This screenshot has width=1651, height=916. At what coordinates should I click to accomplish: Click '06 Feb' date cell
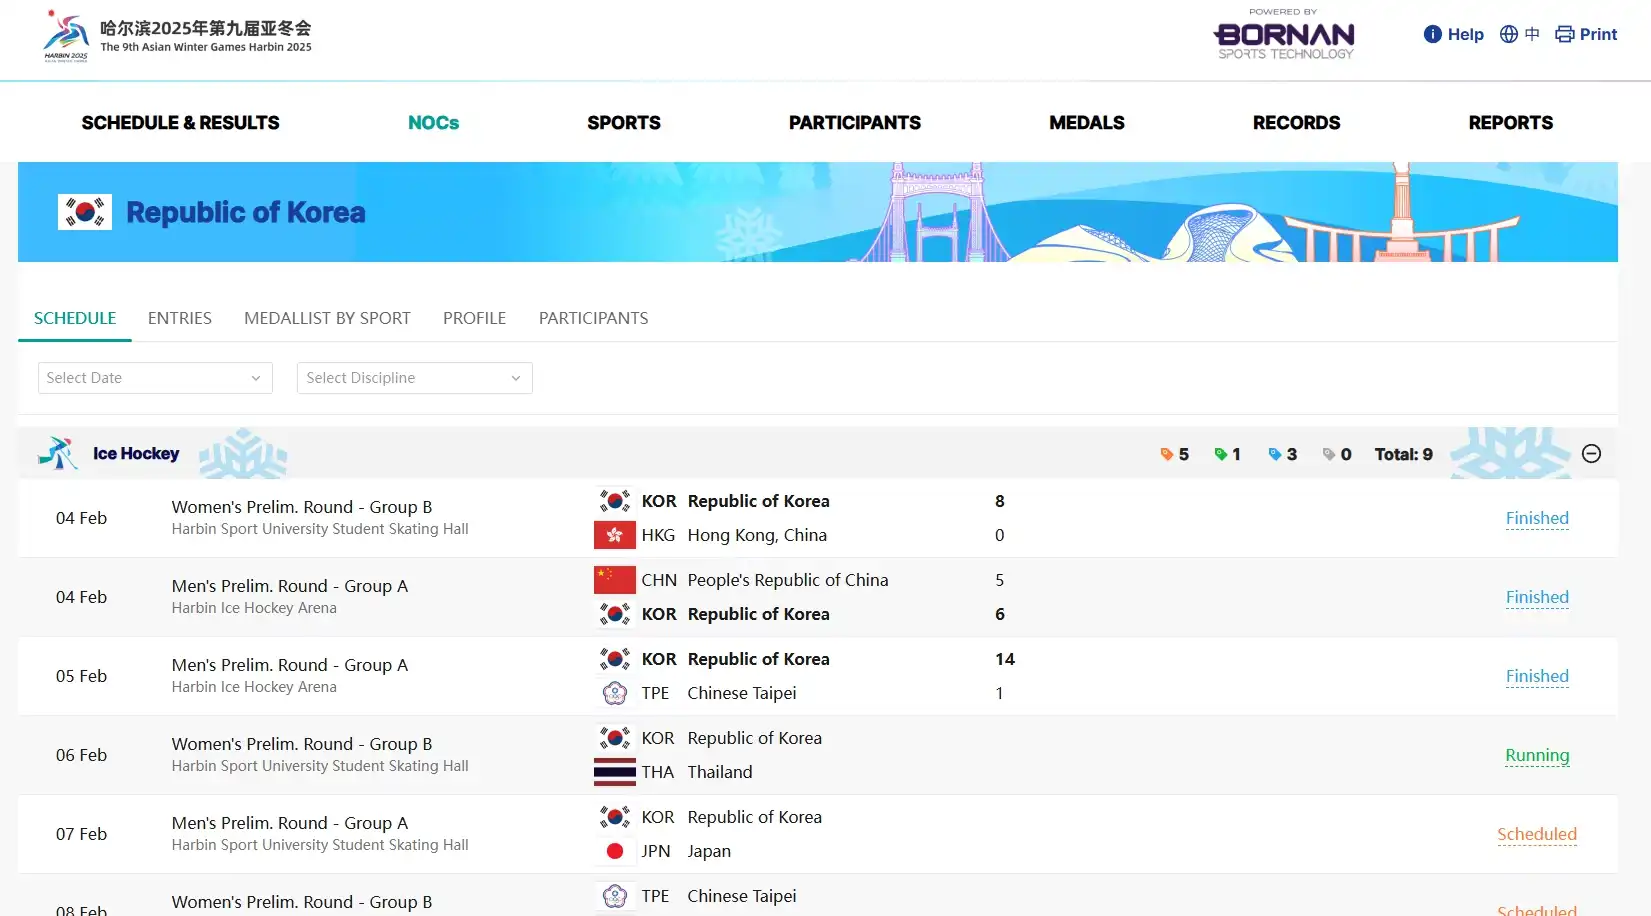[81, 755]
